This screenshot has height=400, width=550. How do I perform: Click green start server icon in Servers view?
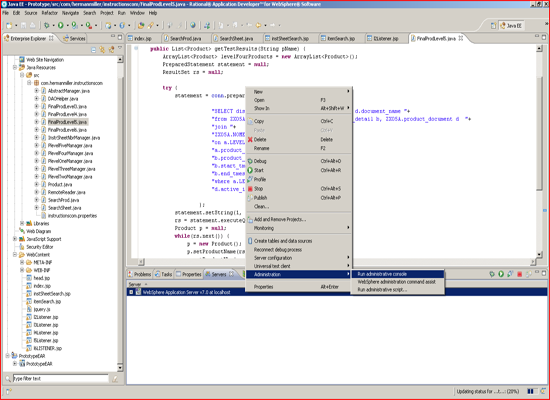(x=501, y=274)
